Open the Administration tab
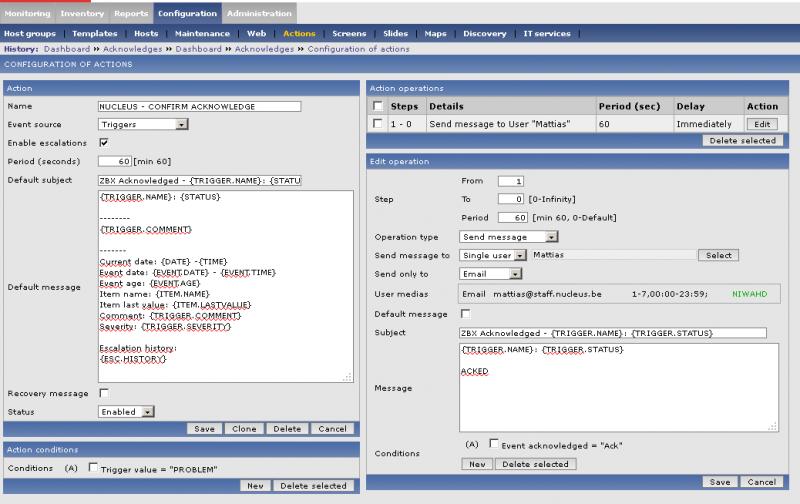This screenshot has height=504, width=800. (259, 13)
